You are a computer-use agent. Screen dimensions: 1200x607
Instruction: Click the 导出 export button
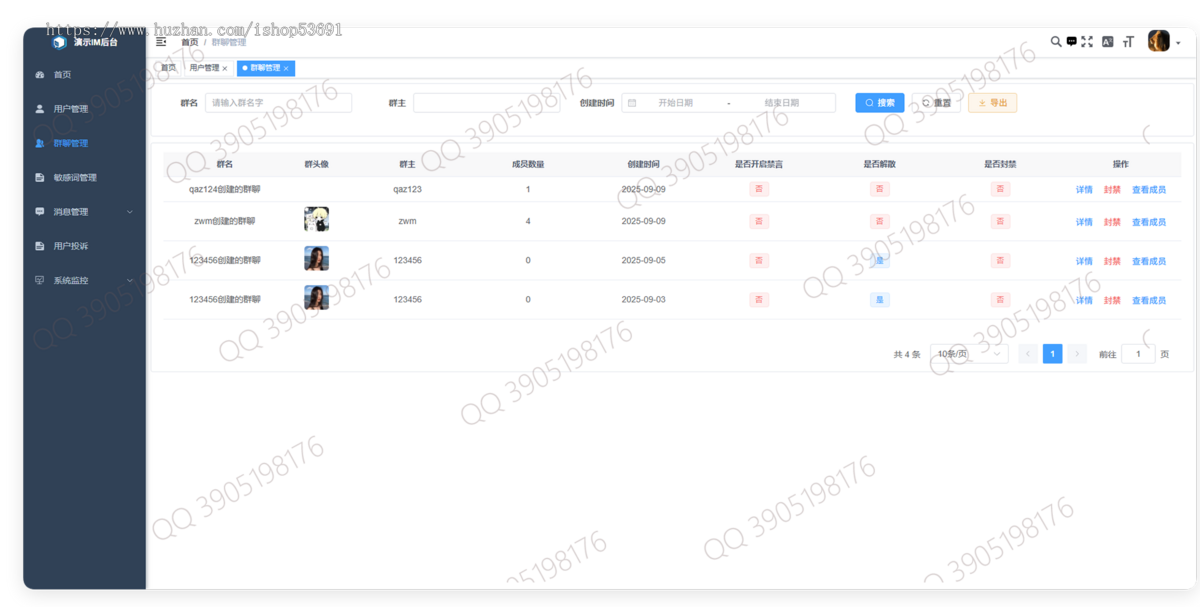click(x=992, y=103)
